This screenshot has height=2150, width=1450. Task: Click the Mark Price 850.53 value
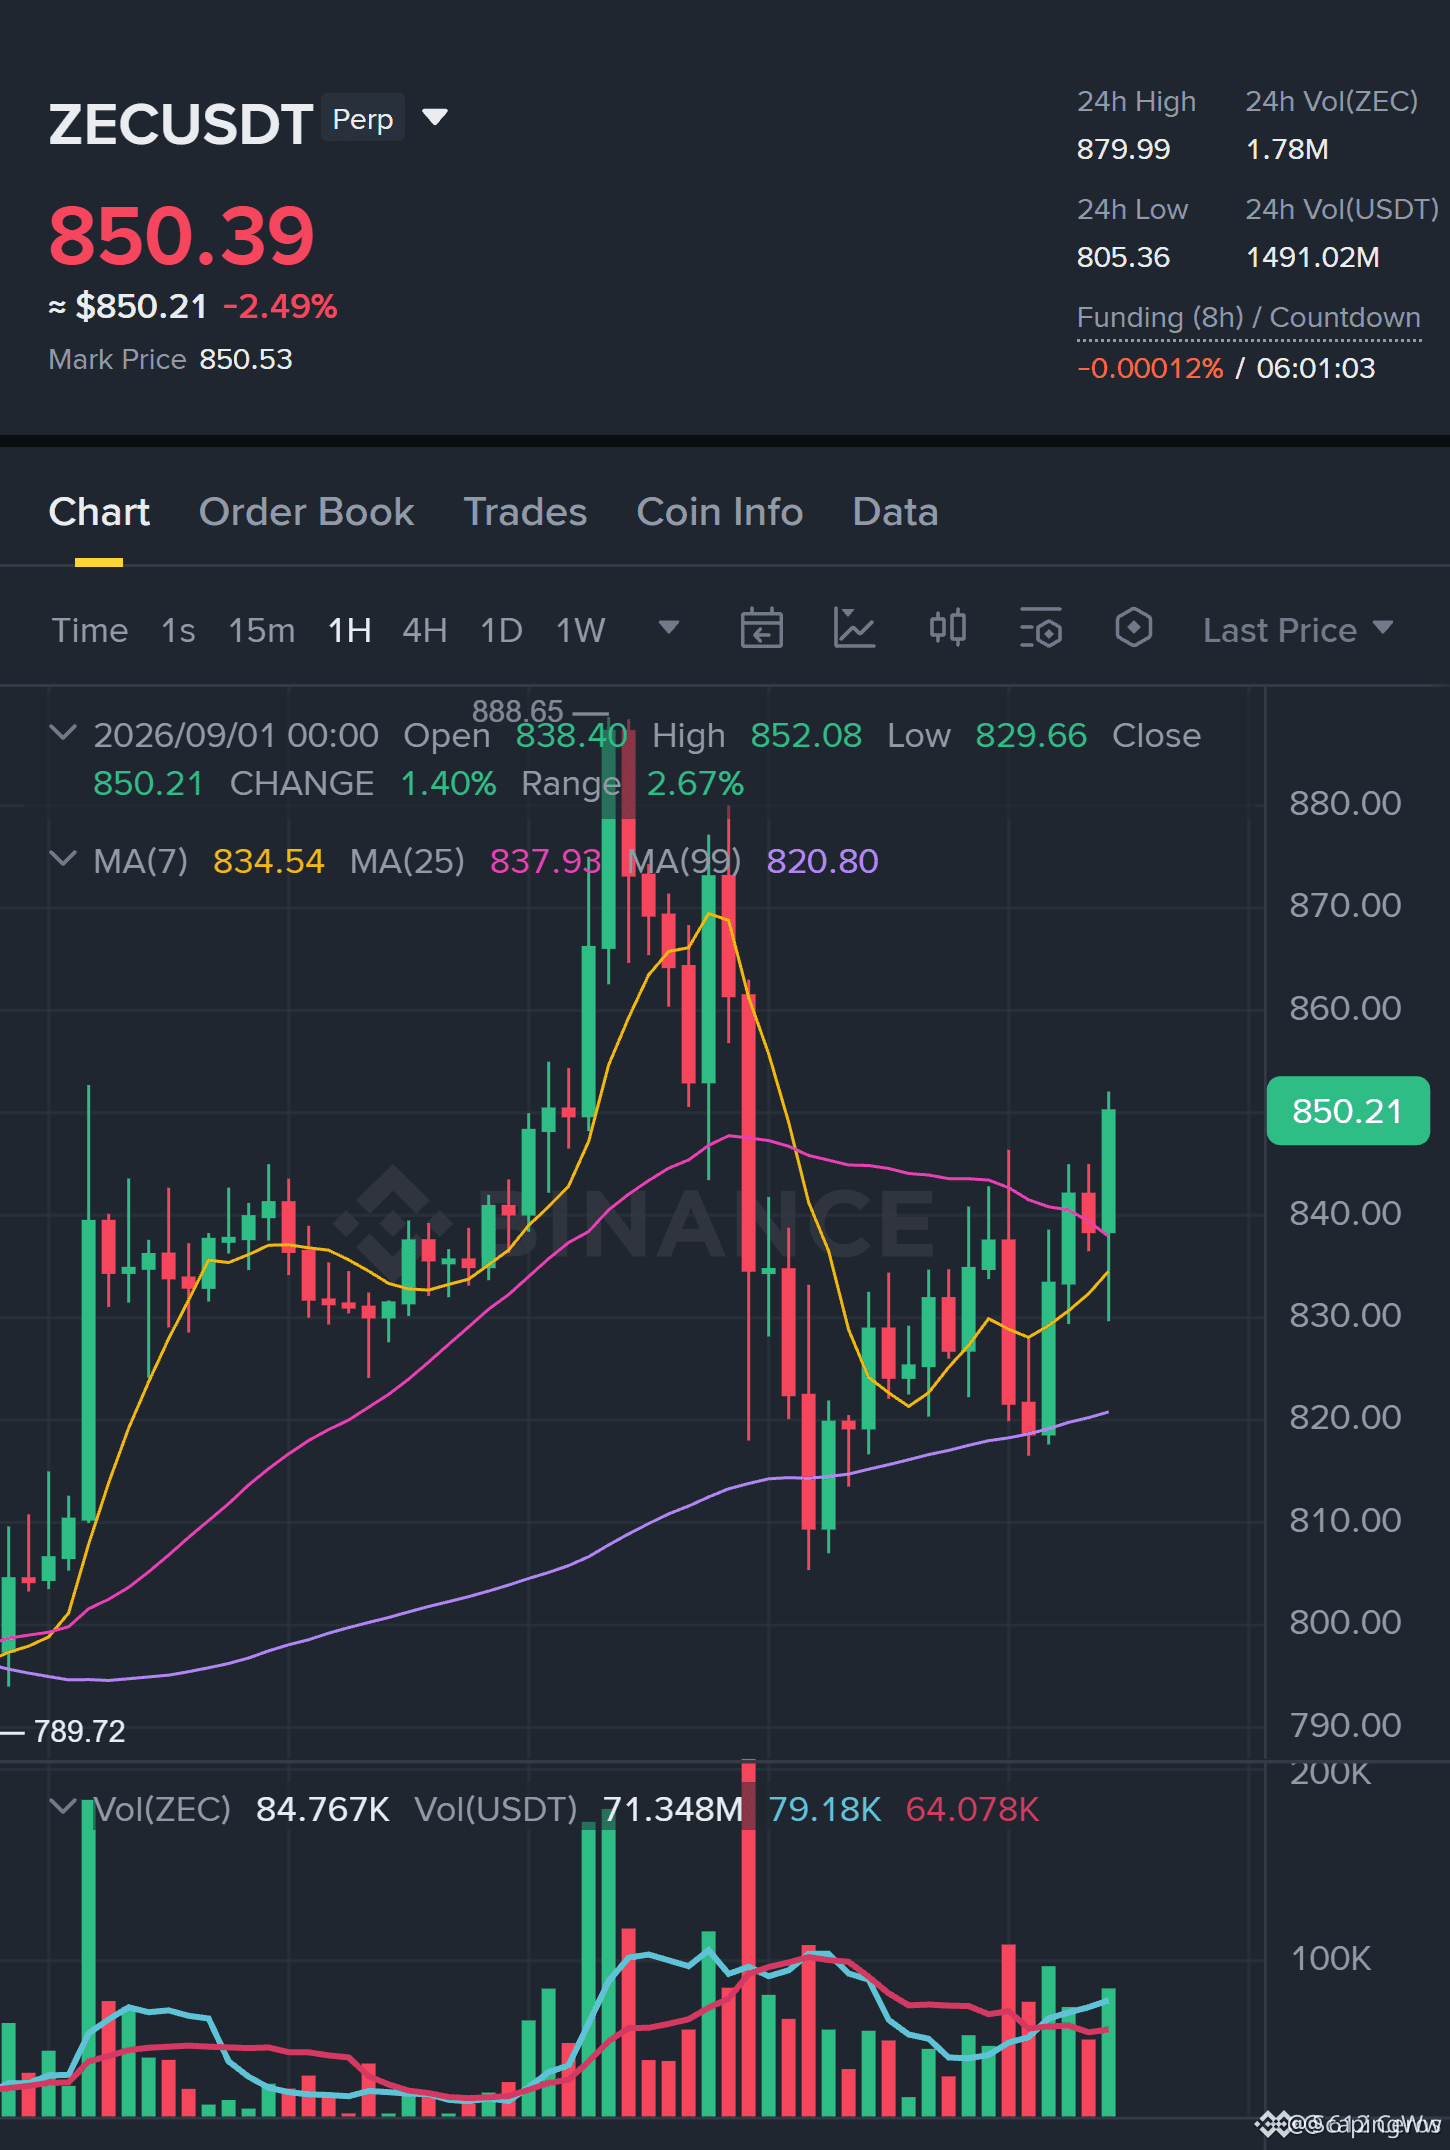click(246, 359)
